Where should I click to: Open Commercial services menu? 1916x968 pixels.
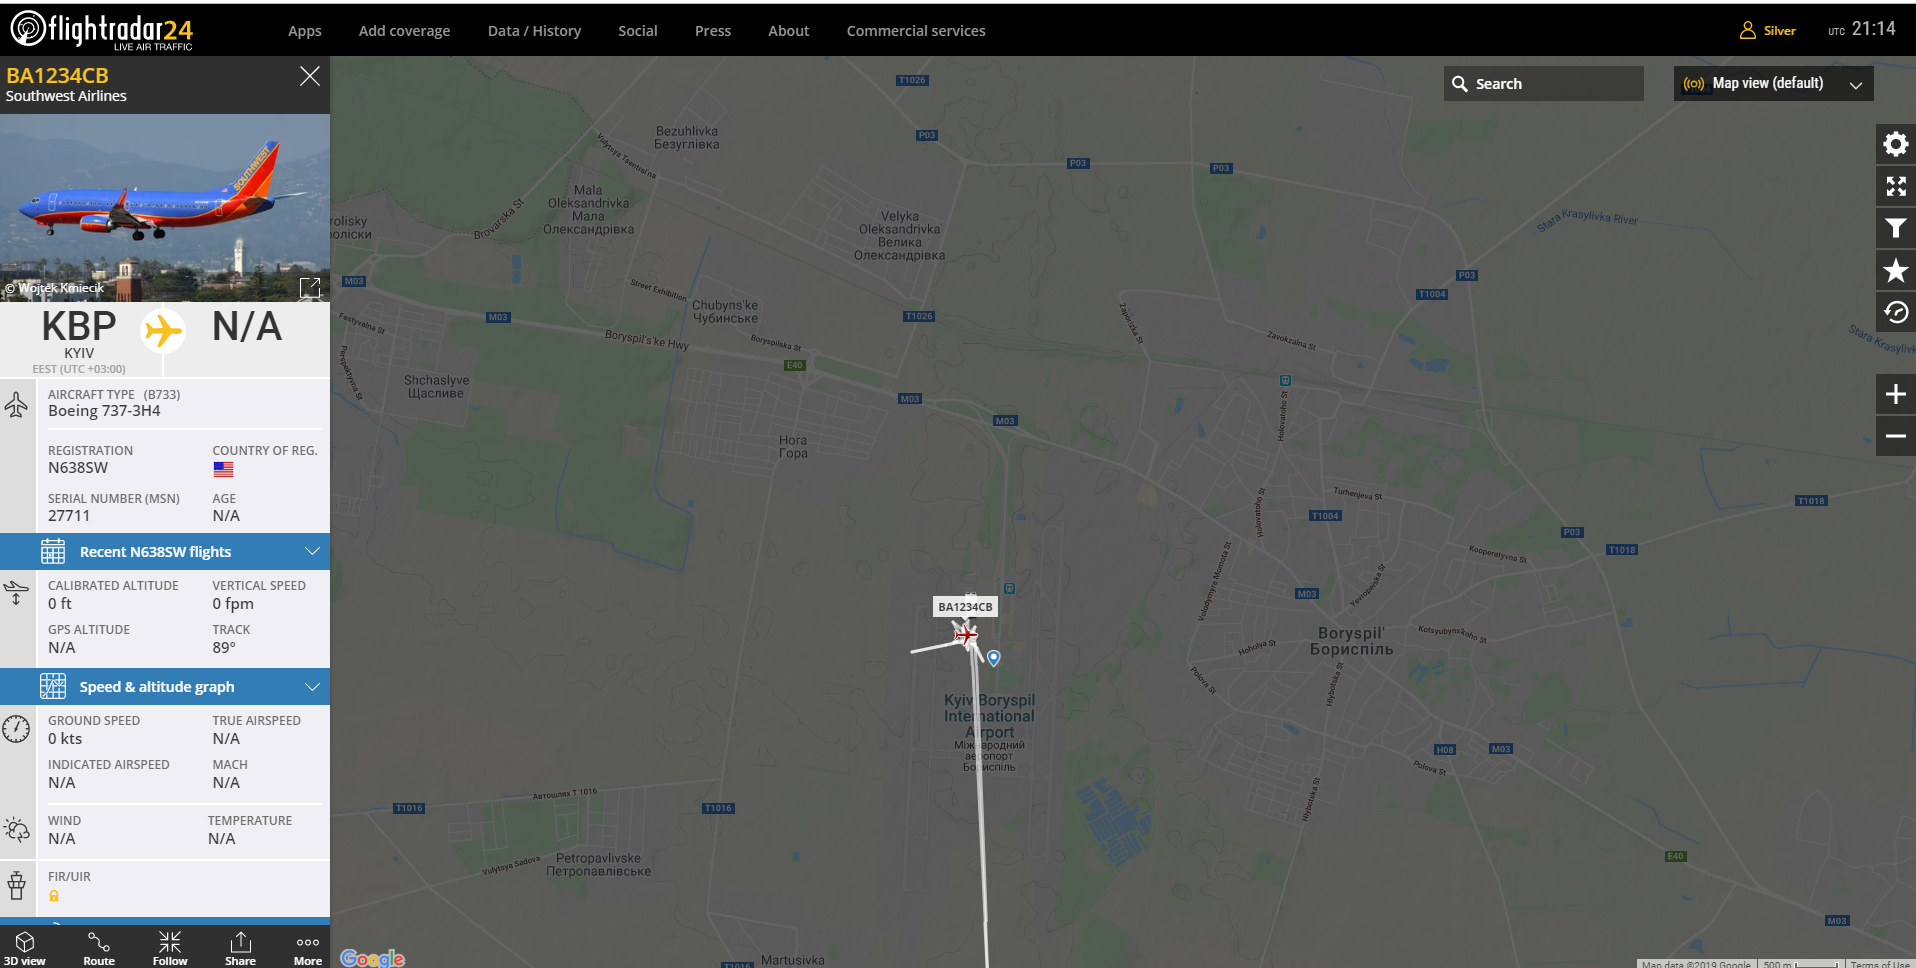(916, 31)
